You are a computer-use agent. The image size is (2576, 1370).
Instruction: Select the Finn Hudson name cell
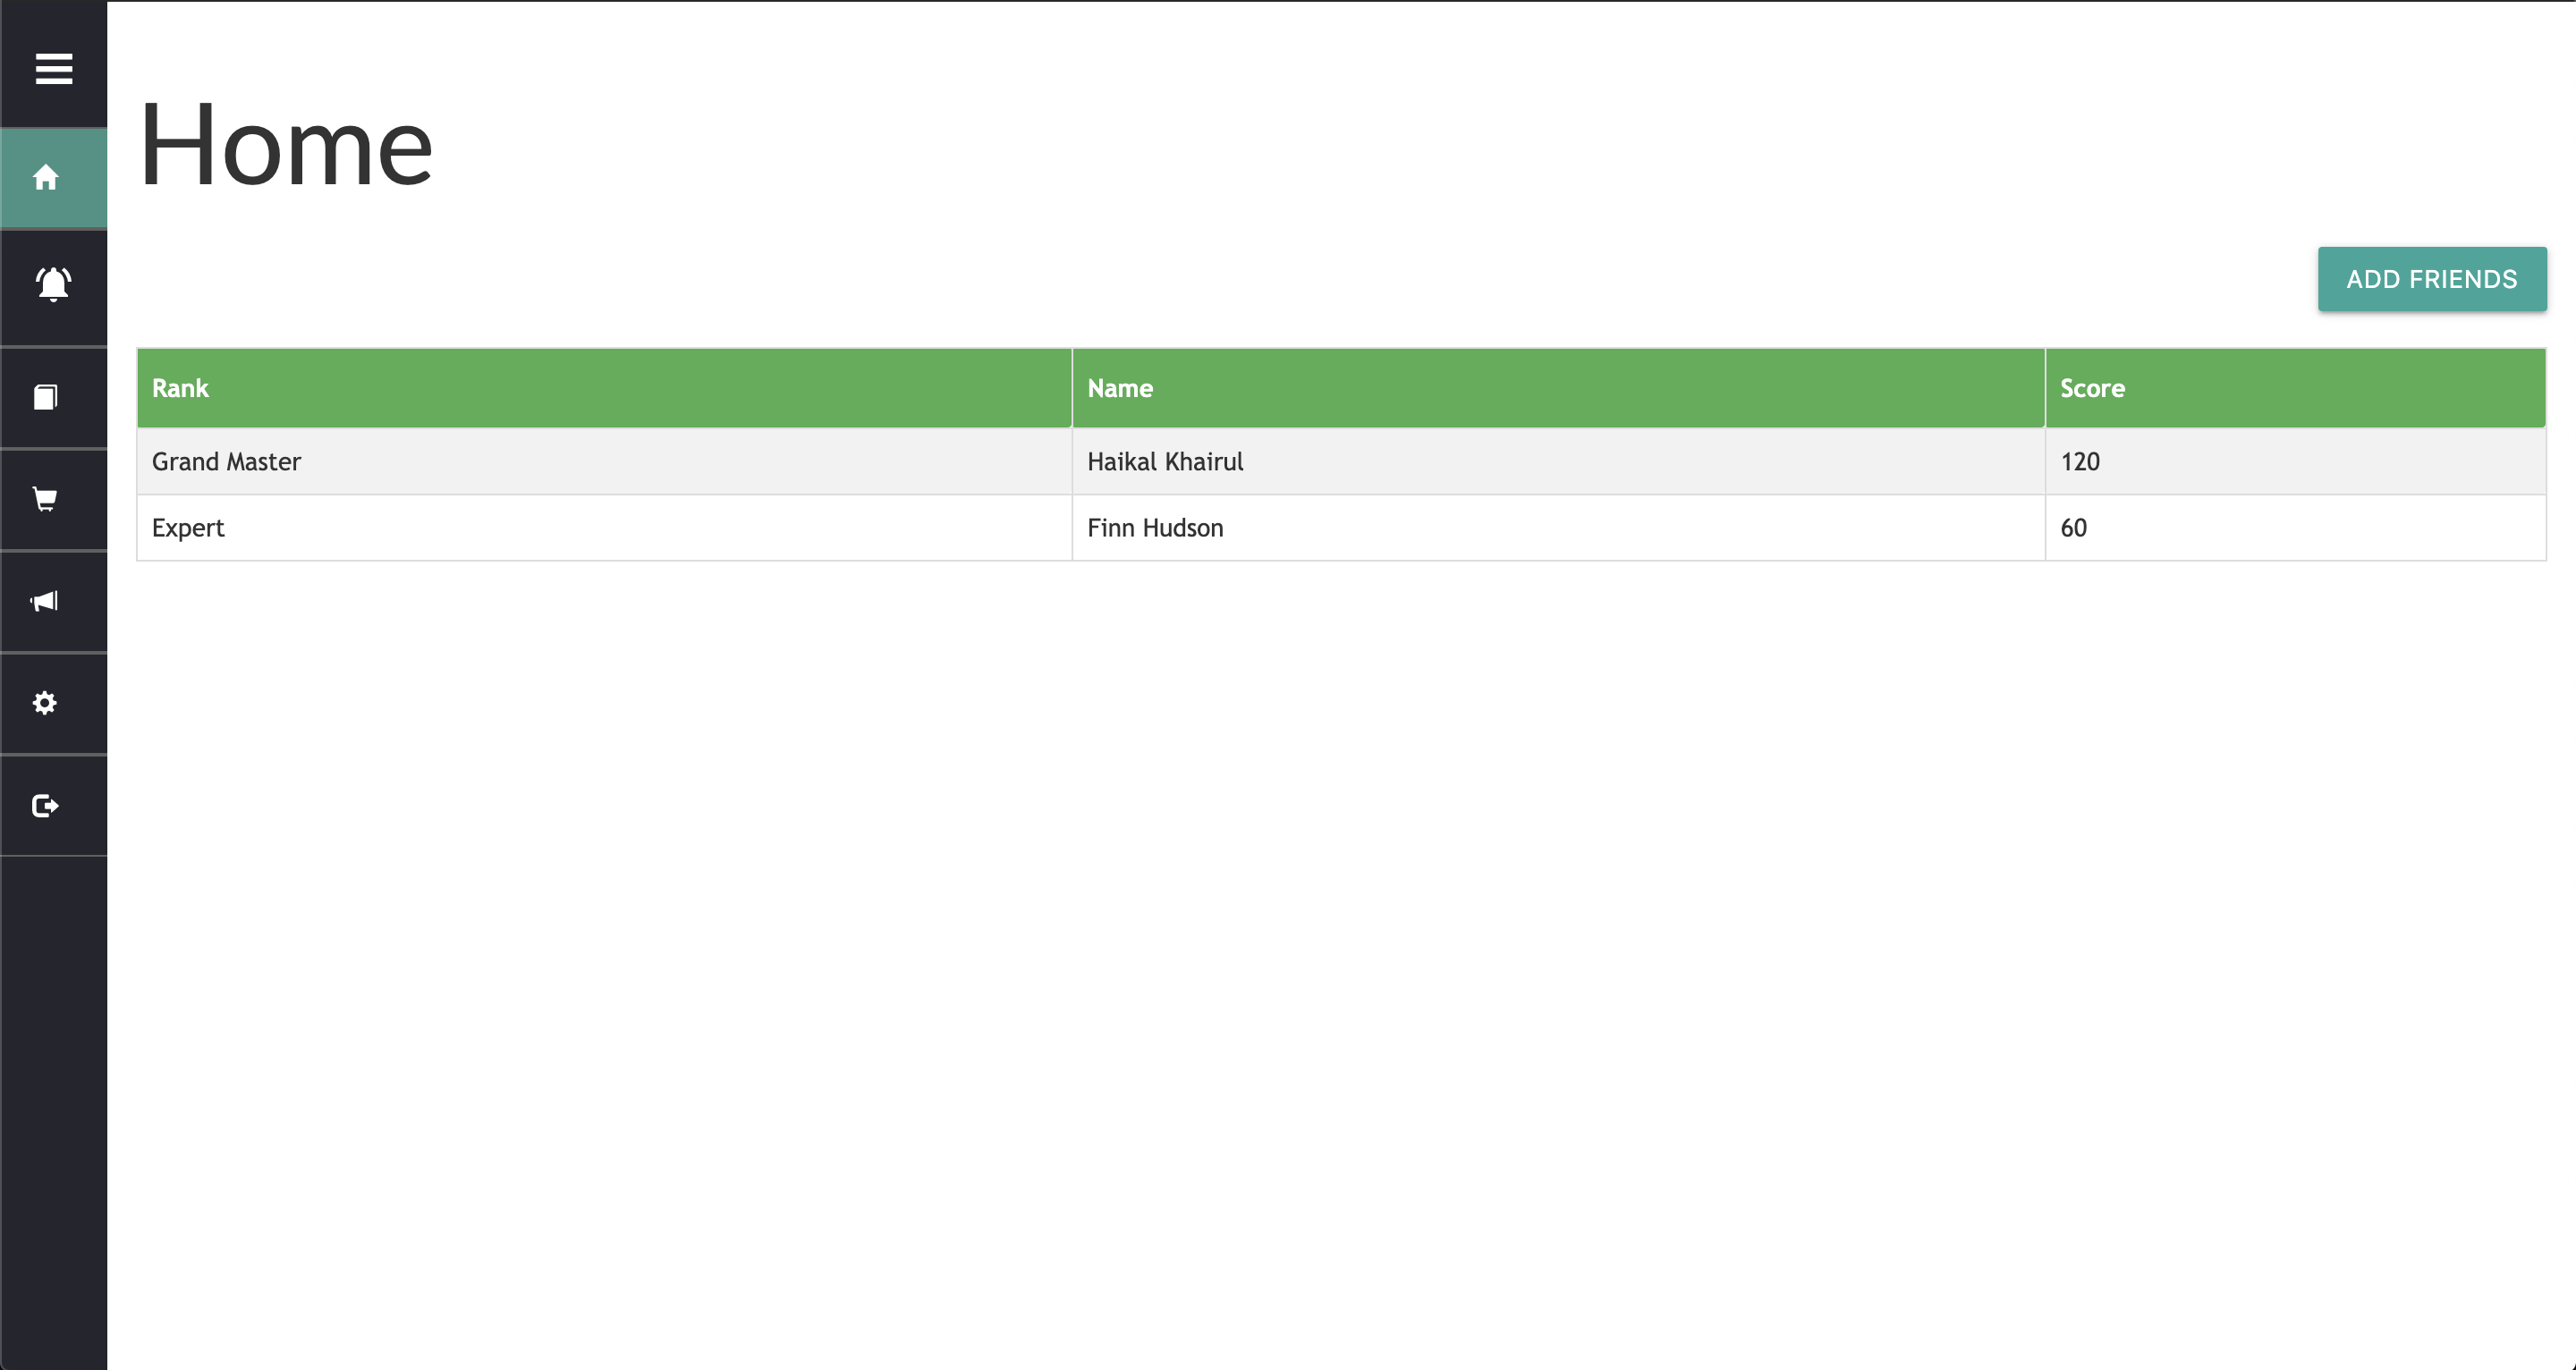click(1155, 528)
